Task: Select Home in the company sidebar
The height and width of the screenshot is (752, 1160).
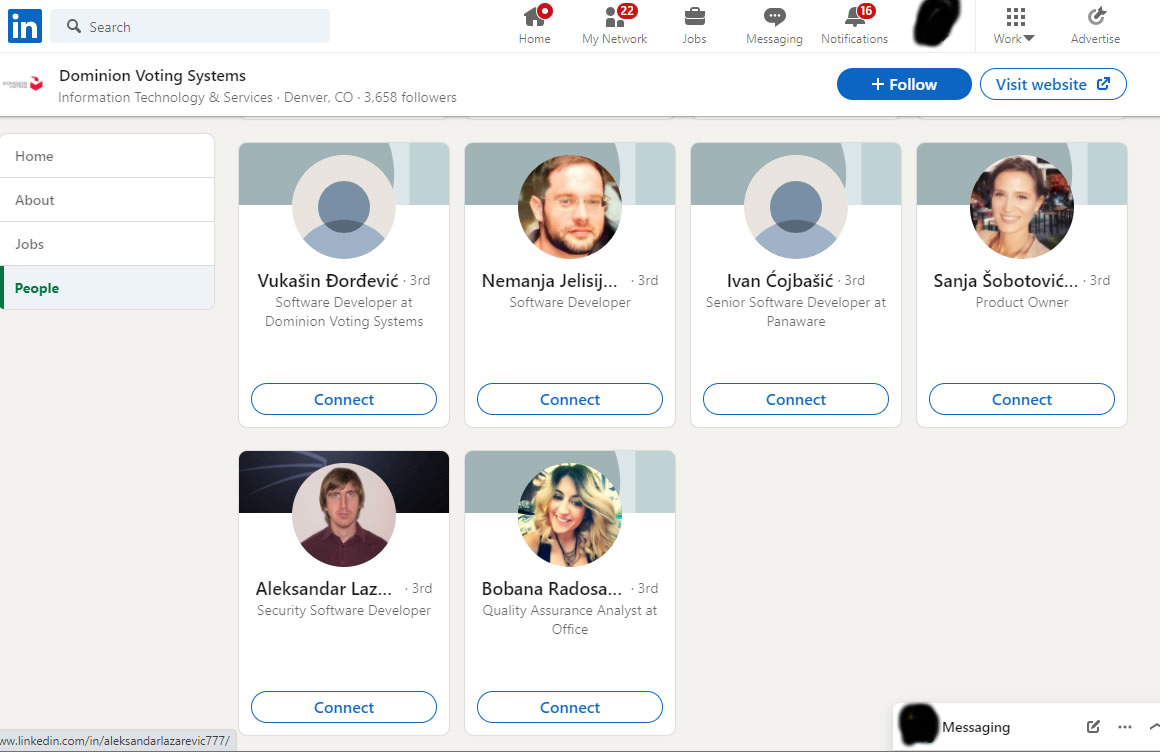Action: [107, 156]
